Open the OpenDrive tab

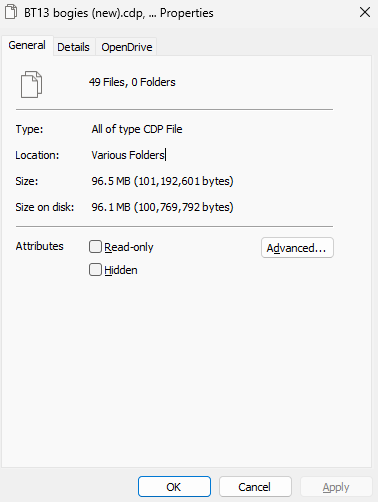[x=127, y=47]
